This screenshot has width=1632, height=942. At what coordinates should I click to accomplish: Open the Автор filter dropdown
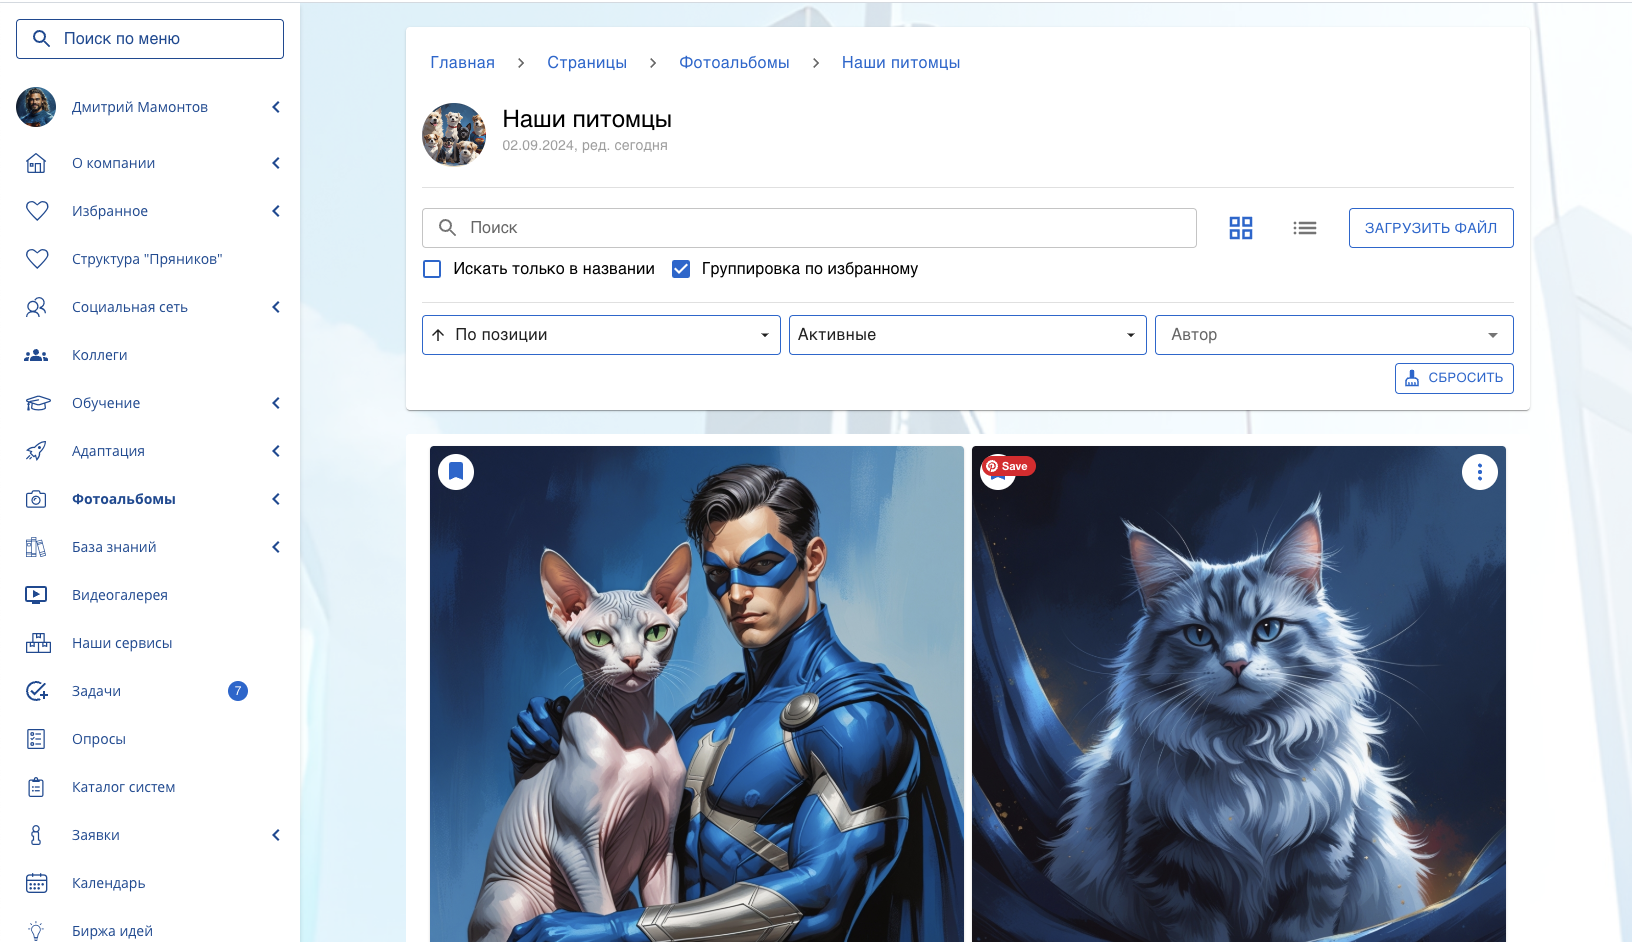[x=1333, y=335]
